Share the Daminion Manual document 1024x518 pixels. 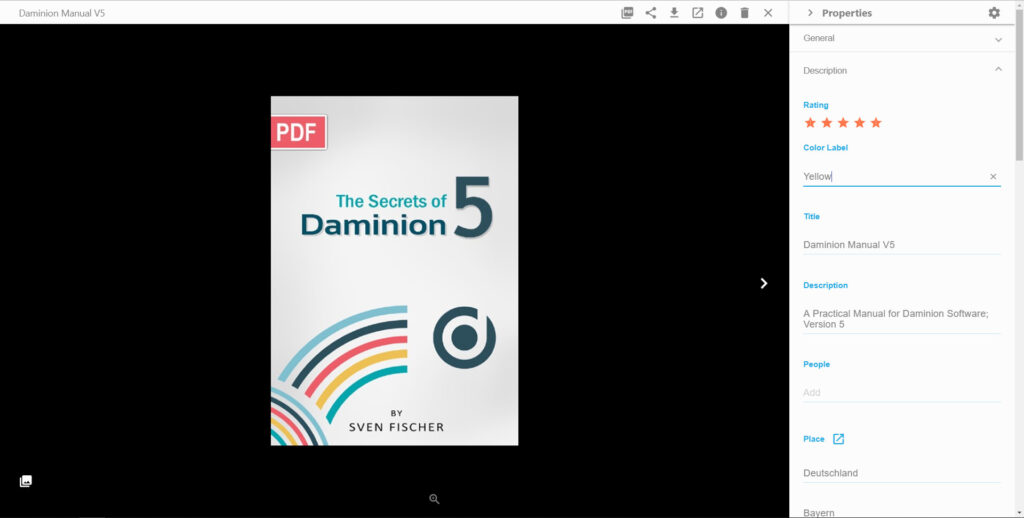pyautogui.click(x=651, y=13)
